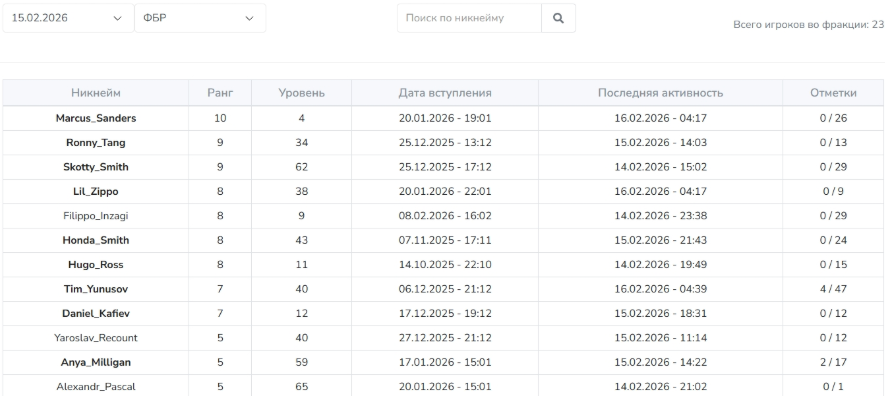The height and width of the screenshot is (411, 888).
Task: Sort by the Отметки column header
Action: pyautogui.click(x=833, y=93)
